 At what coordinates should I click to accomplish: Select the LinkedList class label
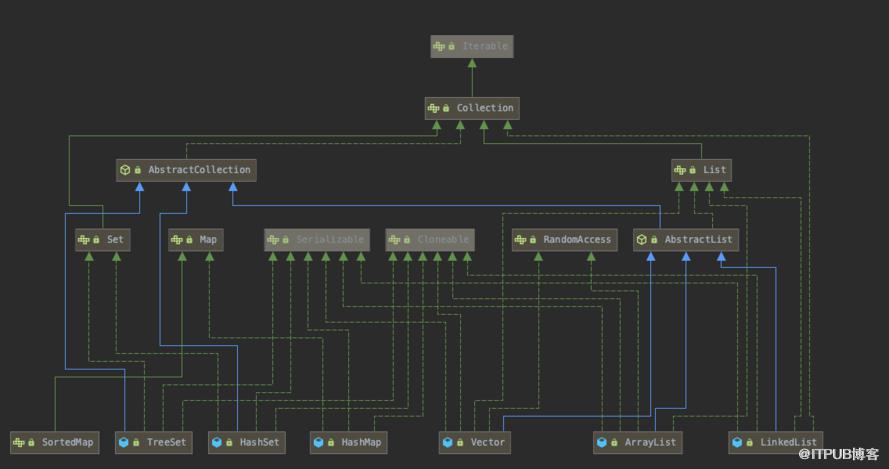[789, 442]
